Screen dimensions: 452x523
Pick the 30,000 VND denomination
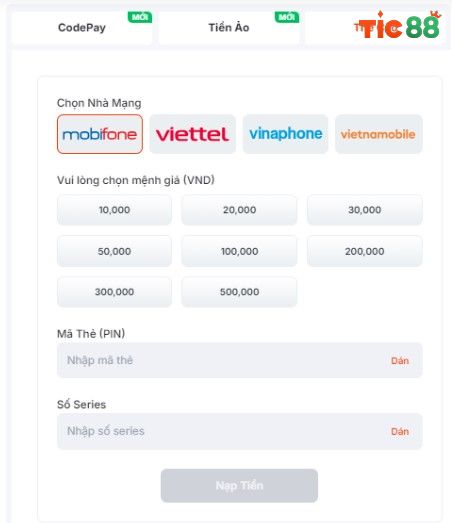click(x=365, y=210)
